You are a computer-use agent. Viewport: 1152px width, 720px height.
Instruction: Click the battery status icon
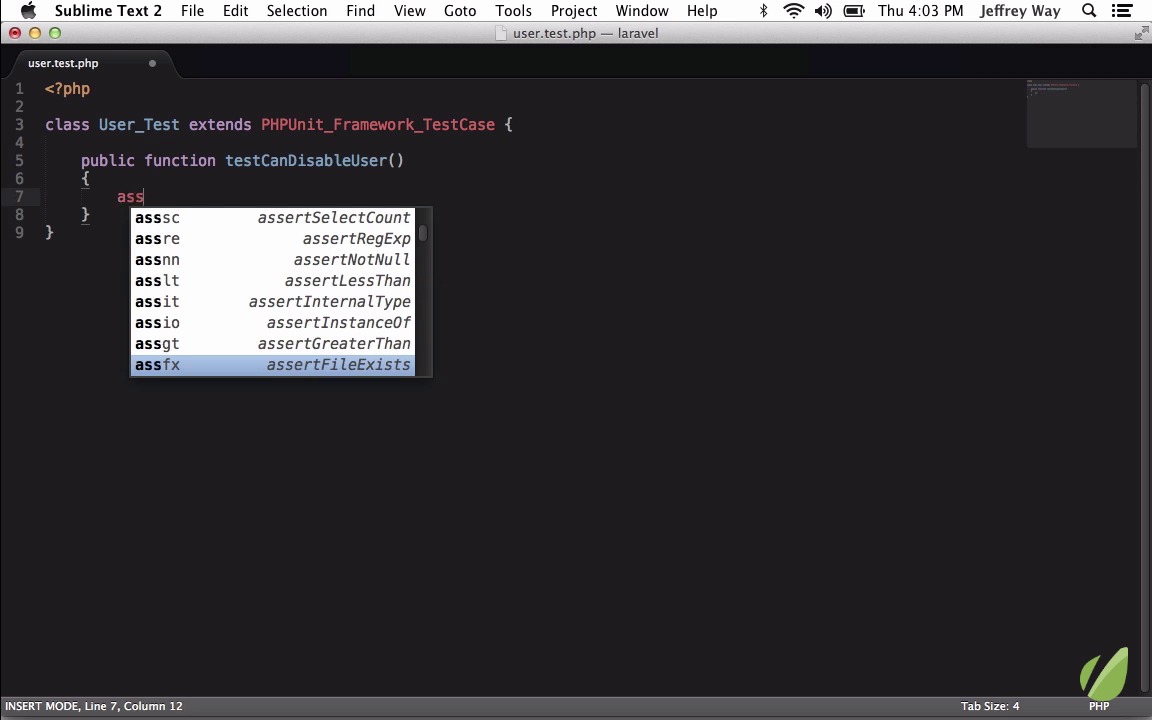(x=854, y=11)
